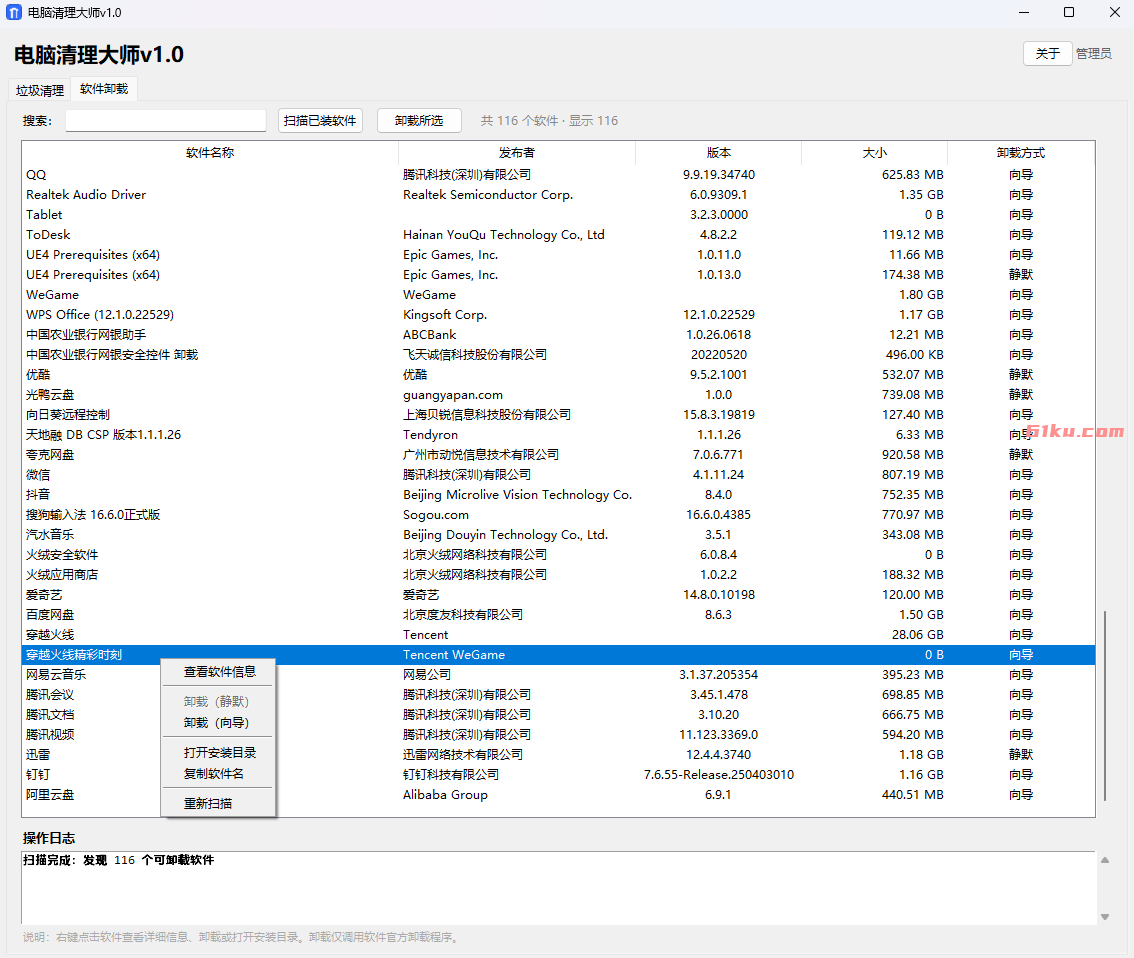1134x958 pixels.
Task: Select the 微信 row
Action: [558, 475]
